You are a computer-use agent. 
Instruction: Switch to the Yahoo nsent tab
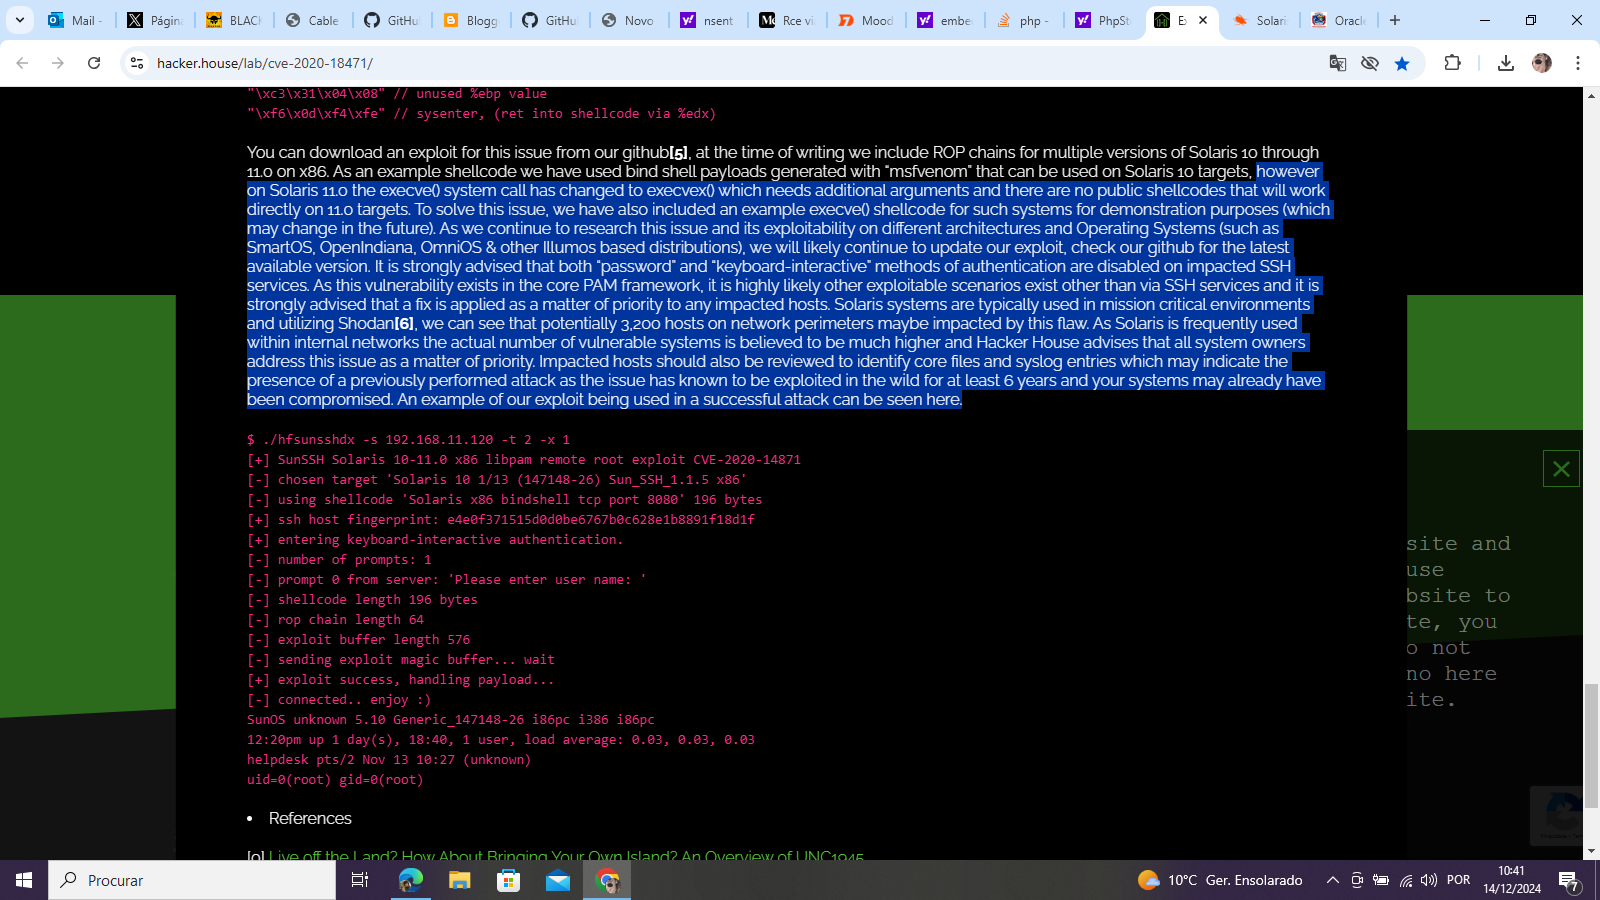[x=707, y=20]
